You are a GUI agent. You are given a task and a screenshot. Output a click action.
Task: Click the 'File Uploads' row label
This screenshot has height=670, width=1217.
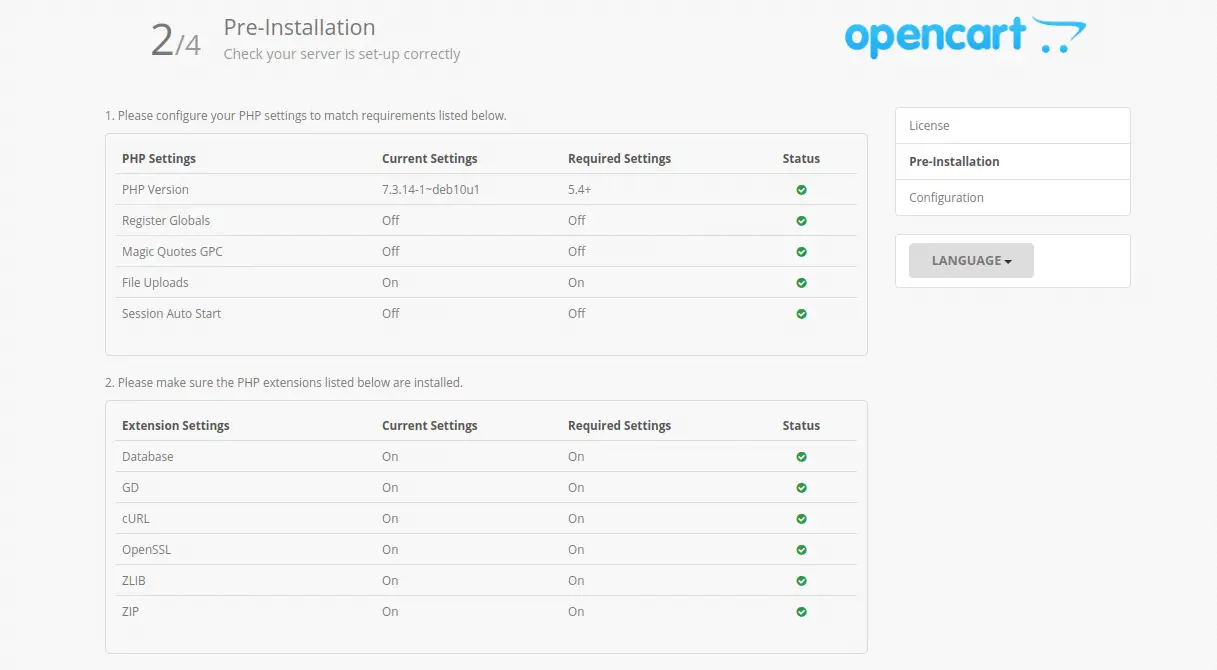click(x=155, y=283)
